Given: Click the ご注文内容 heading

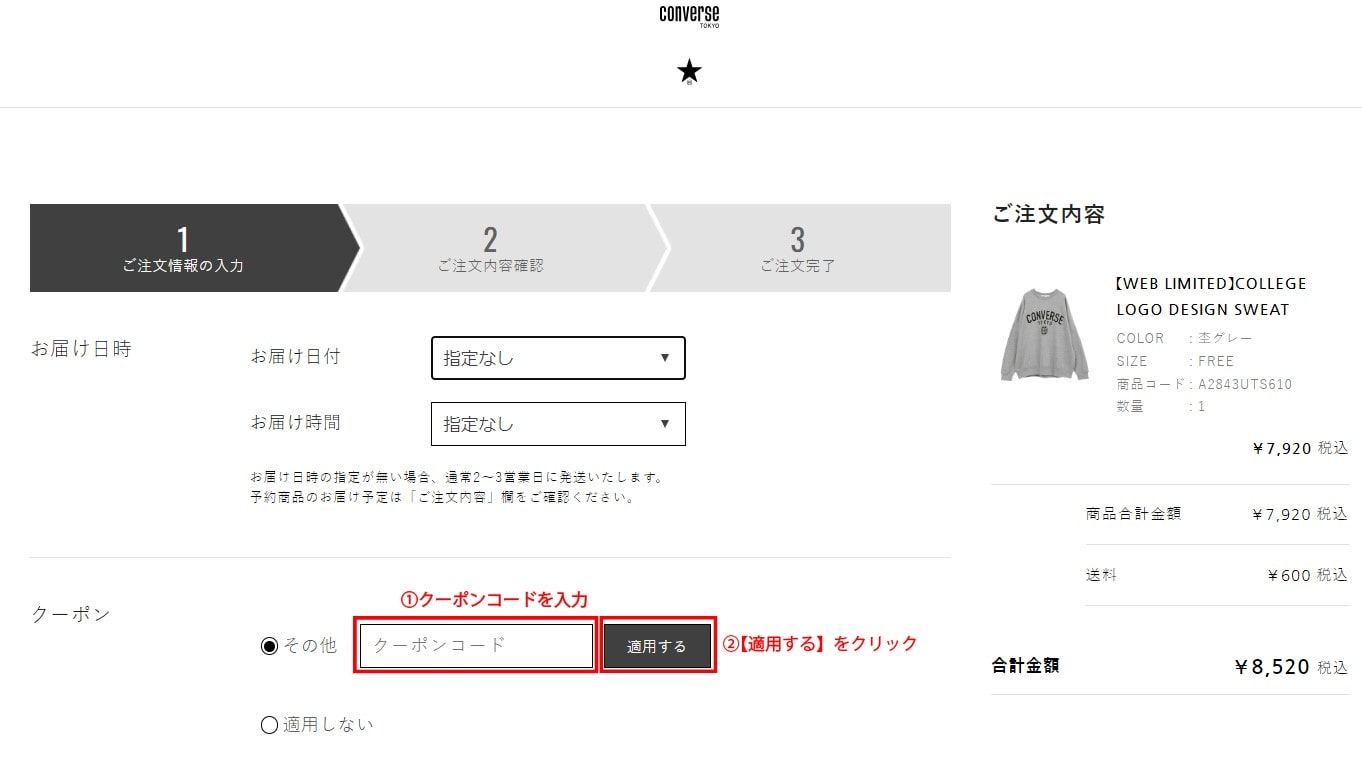Looking at the screenshot, I should 1048,214.
